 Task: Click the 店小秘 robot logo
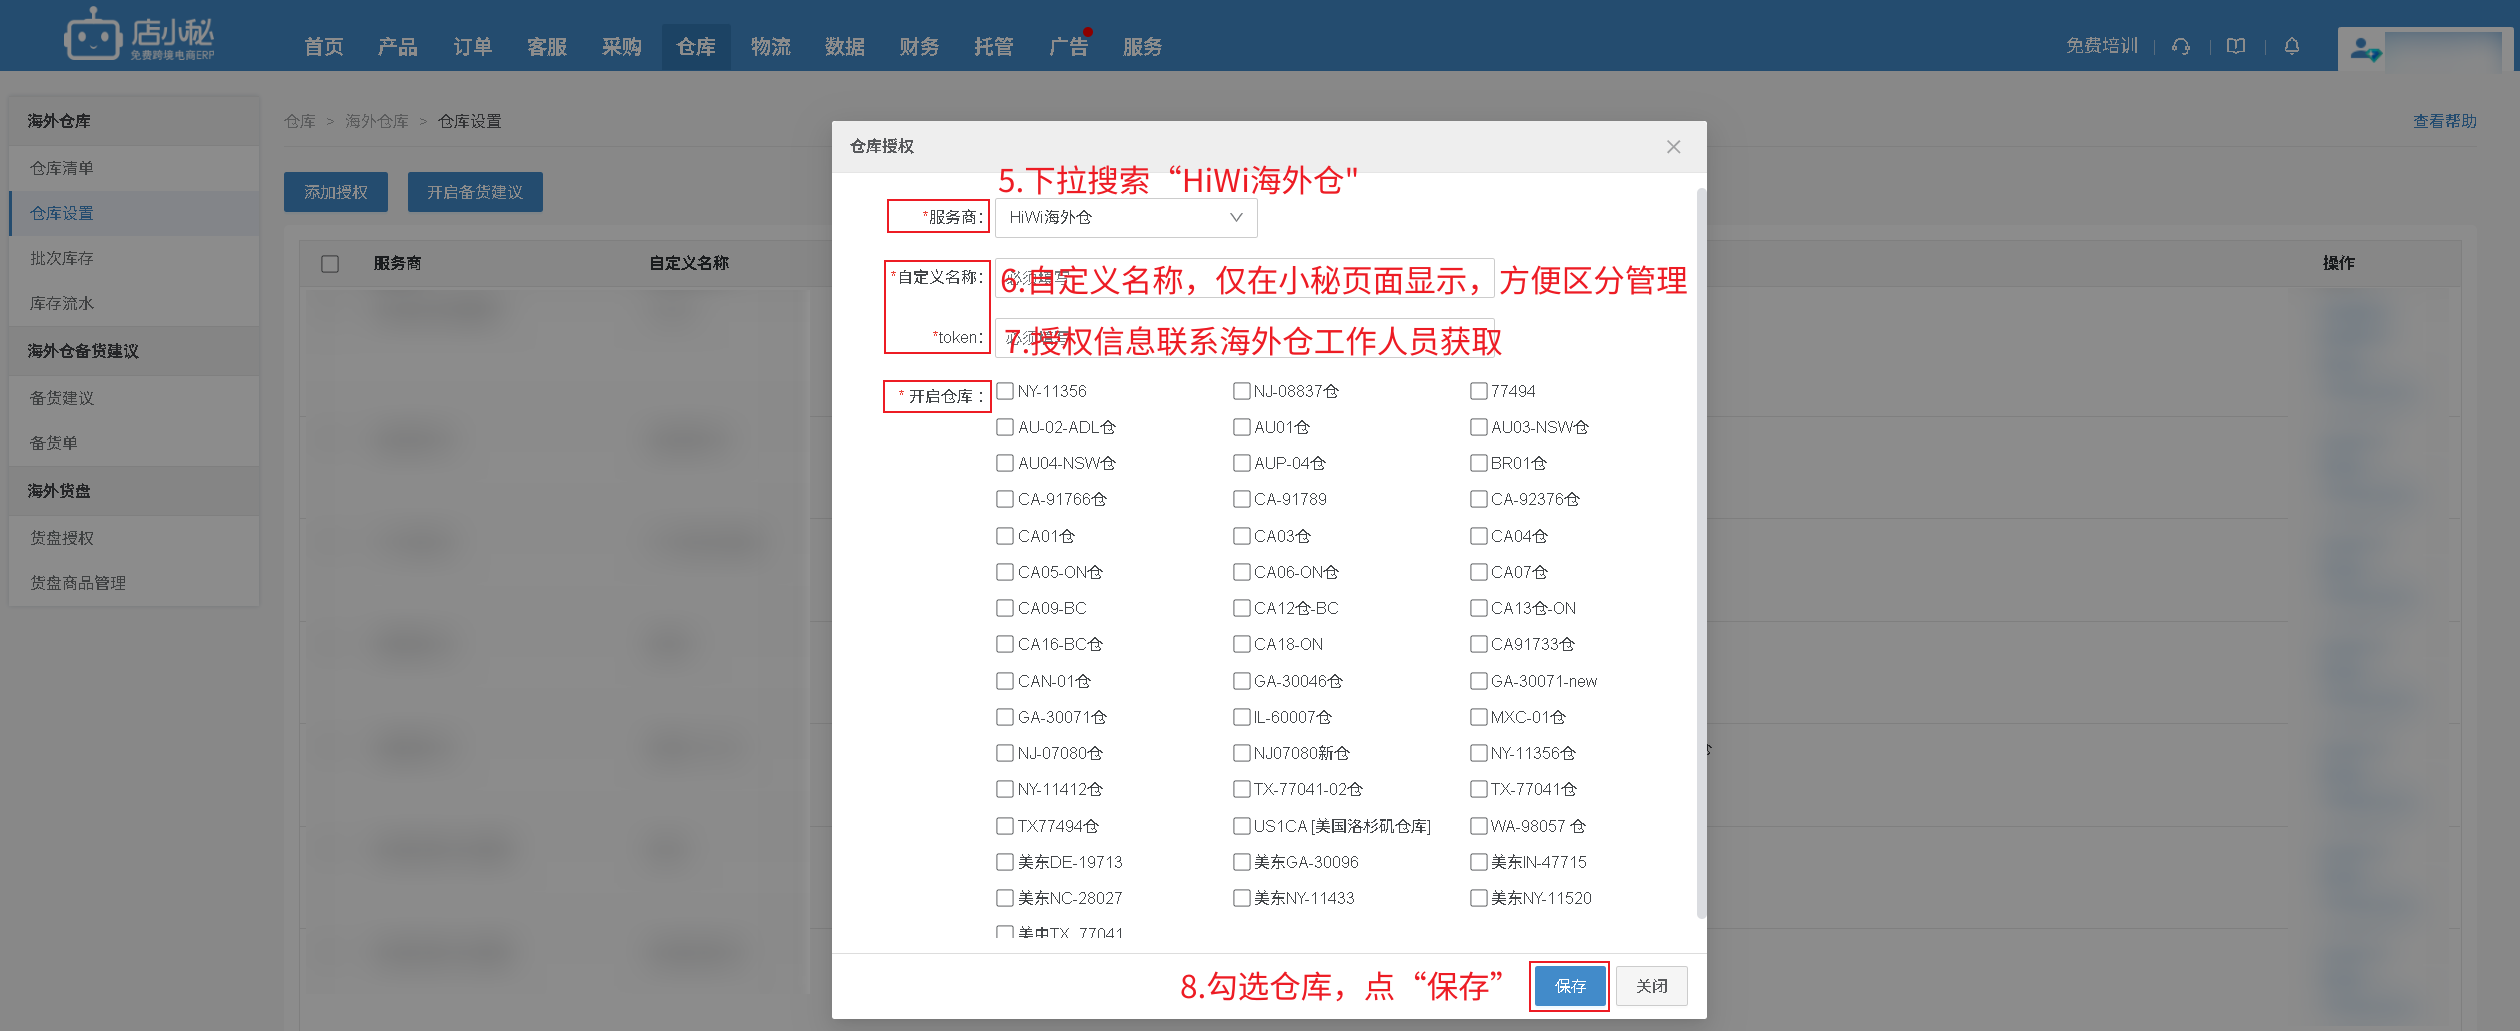coord(139,35)
